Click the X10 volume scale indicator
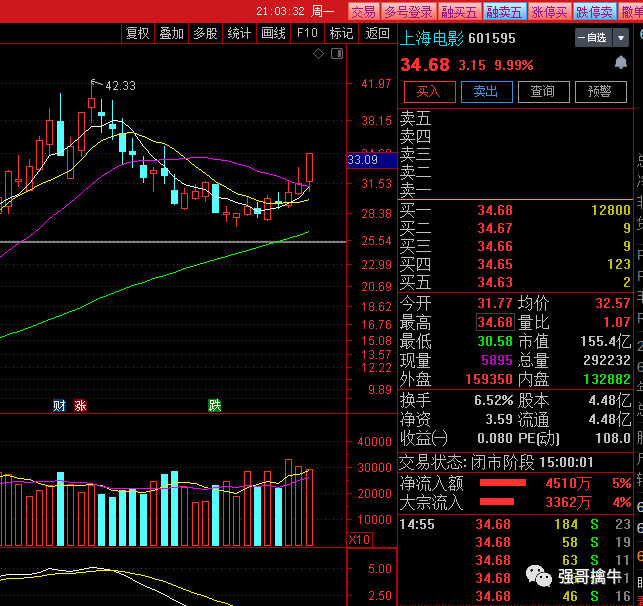The image size is (643, 606). click(x=360, y=539)
